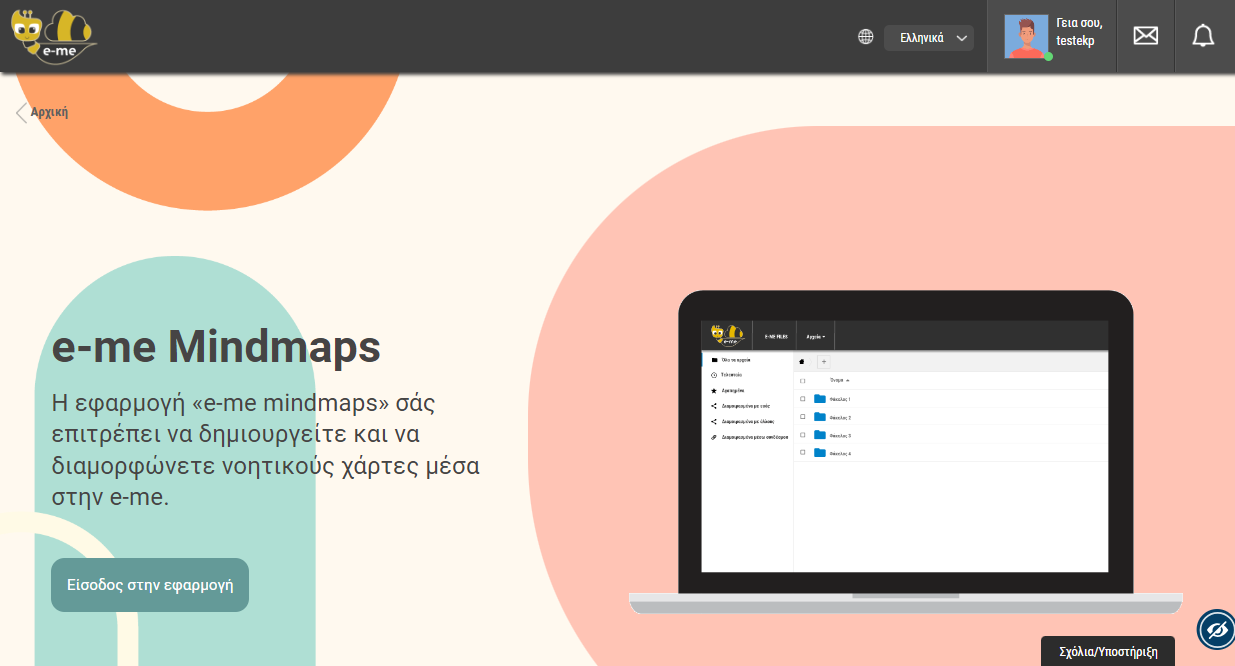
Task: Open the Σχόλια/Υποστήριξη feedback button
Action: coord(1108,651)
